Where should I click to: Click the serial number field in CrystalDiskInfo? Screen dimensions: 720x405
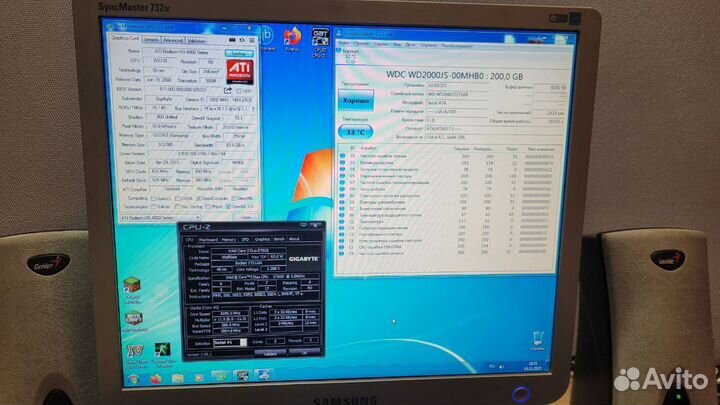tap(457, 94)
